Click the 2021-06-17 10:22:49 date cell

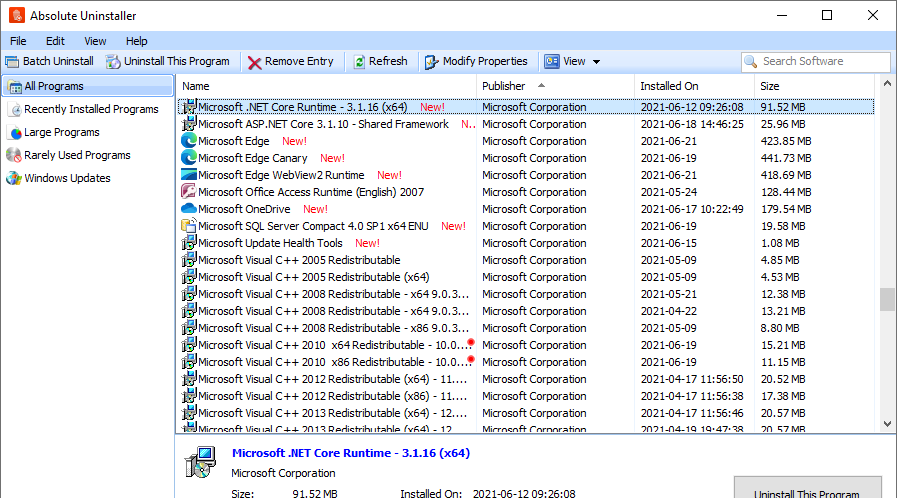click(692, 209)
